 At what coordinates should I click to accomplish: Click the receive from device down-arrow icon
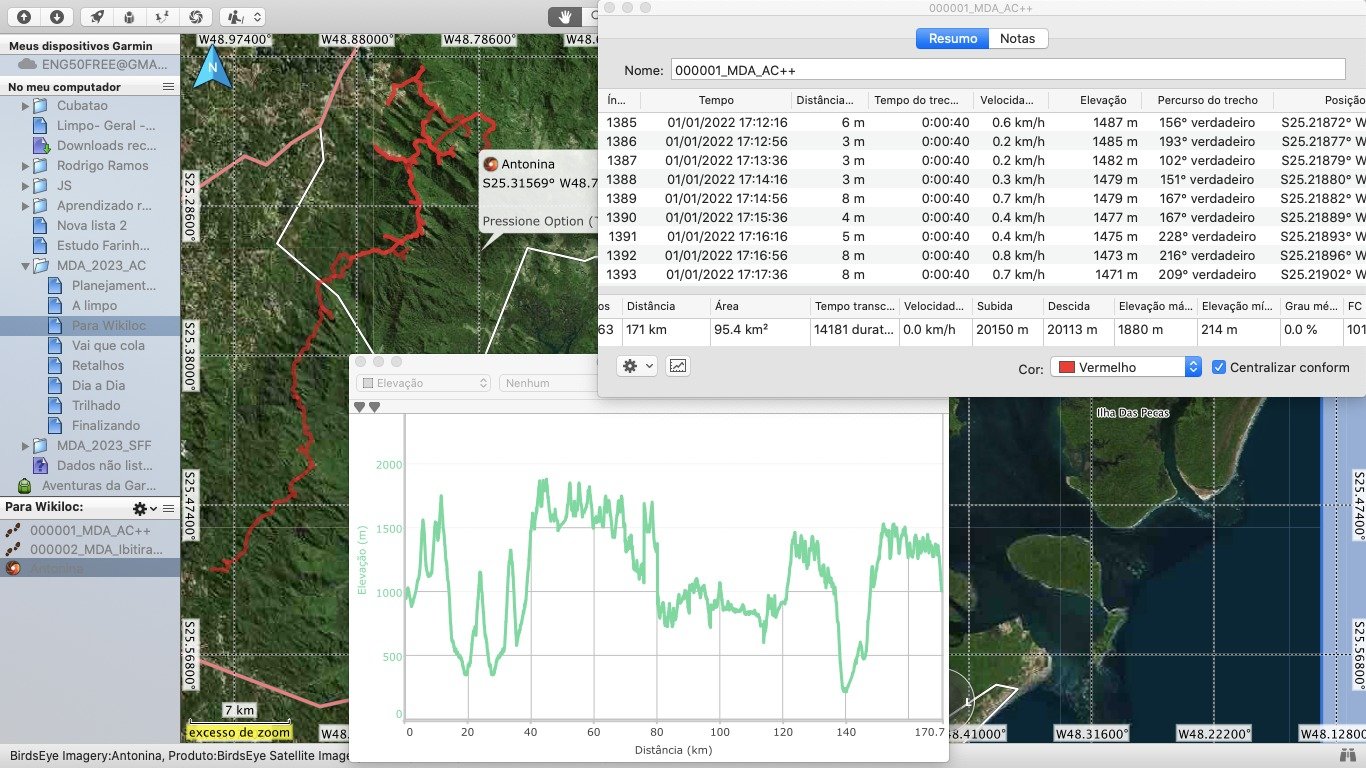click(x=57, y=17)
